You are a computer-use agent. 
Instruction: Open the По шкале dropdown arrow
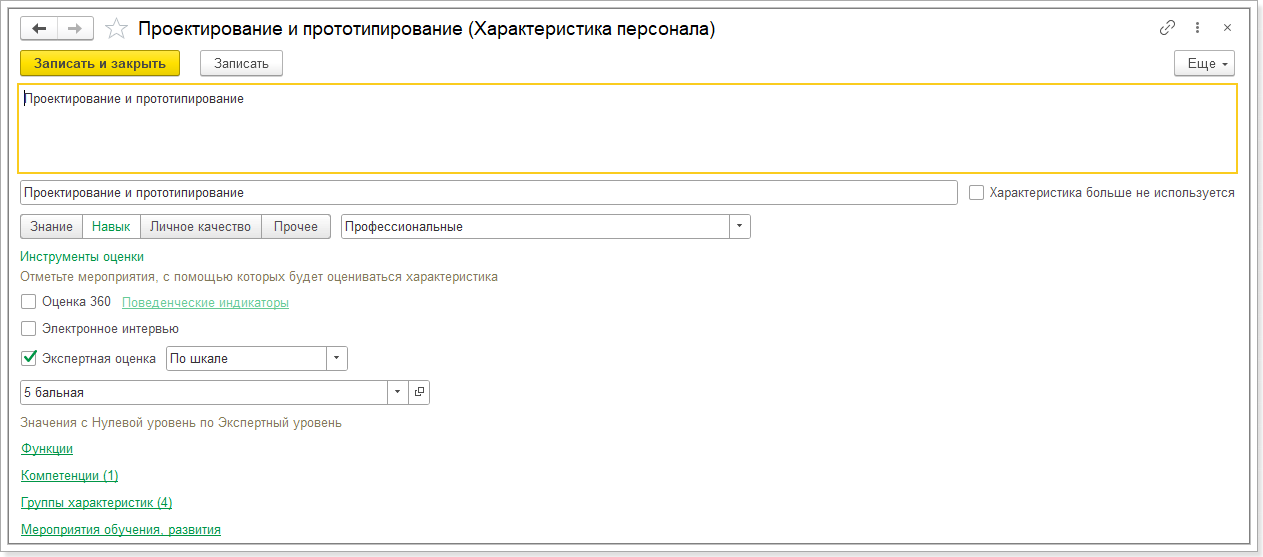[336, 358]
